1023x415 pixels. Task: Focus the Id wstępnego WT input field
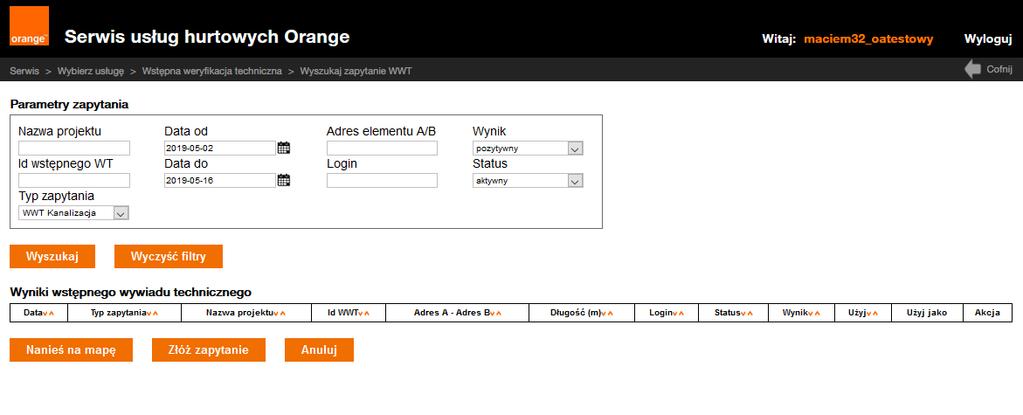pyautogui.click(x=74, y=181)
